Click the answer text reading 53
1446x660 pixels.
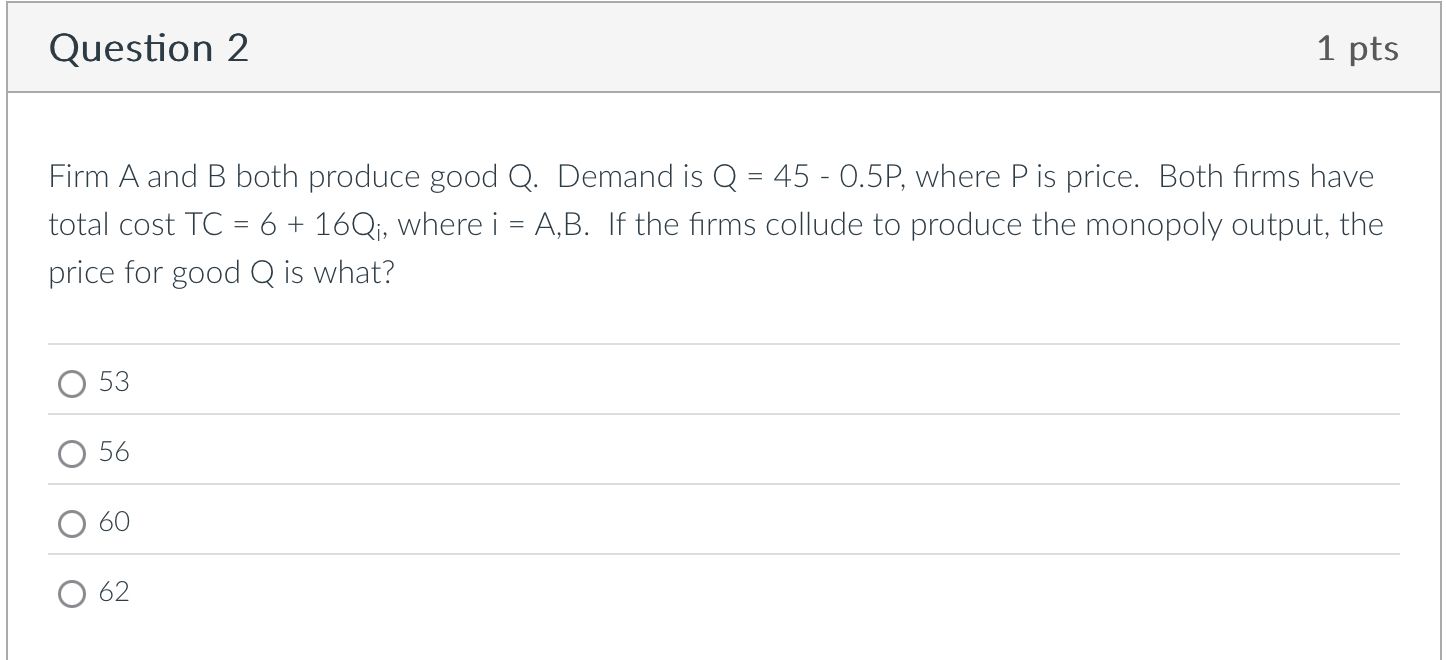pos(114,383)
